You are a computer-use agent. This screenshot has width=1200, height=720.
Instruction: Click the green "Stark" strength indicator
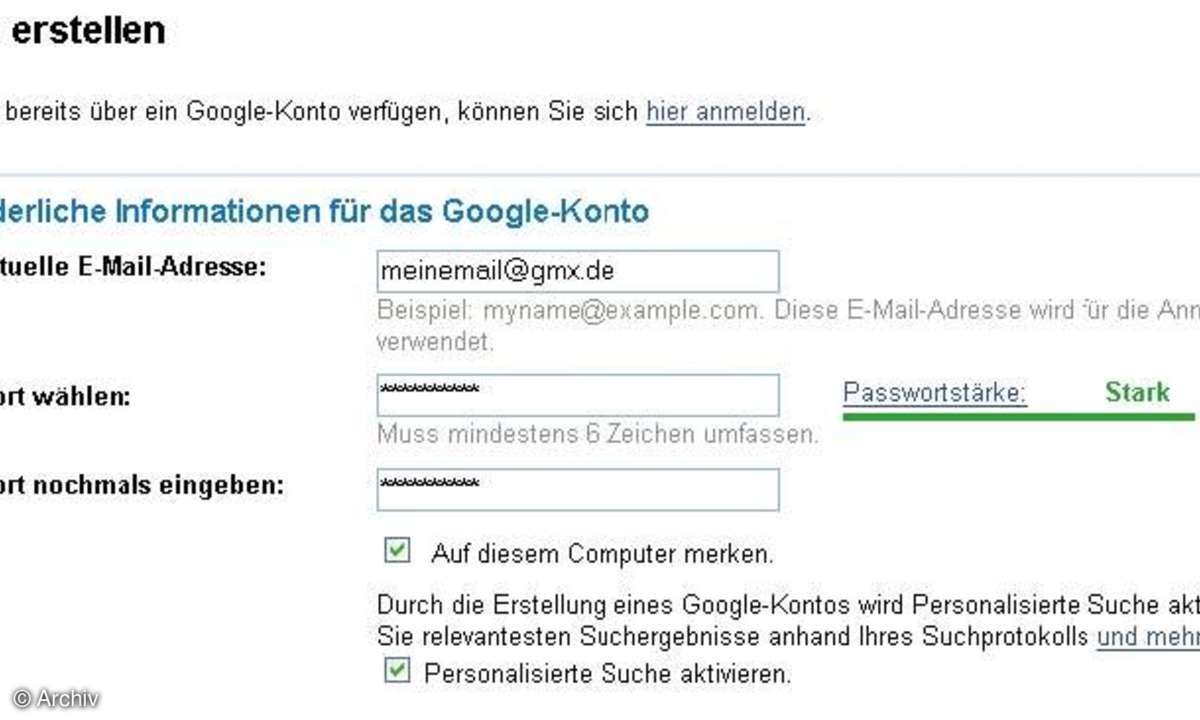(1137, 392)
